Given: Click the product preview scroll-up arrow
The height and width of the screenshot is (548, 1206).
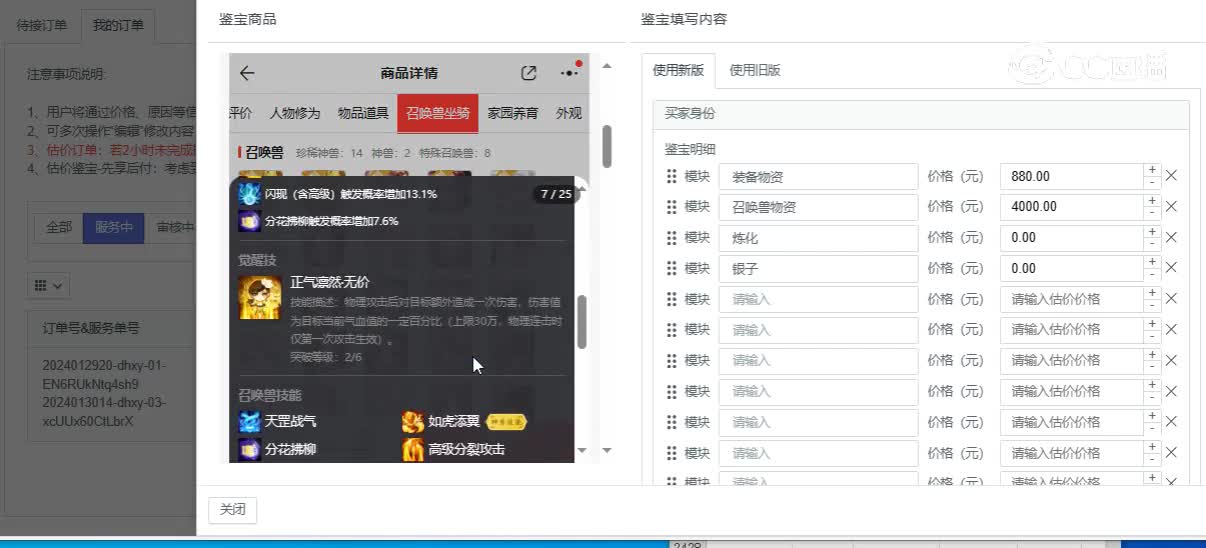Looking at the screenshot, I should (608, 66).
